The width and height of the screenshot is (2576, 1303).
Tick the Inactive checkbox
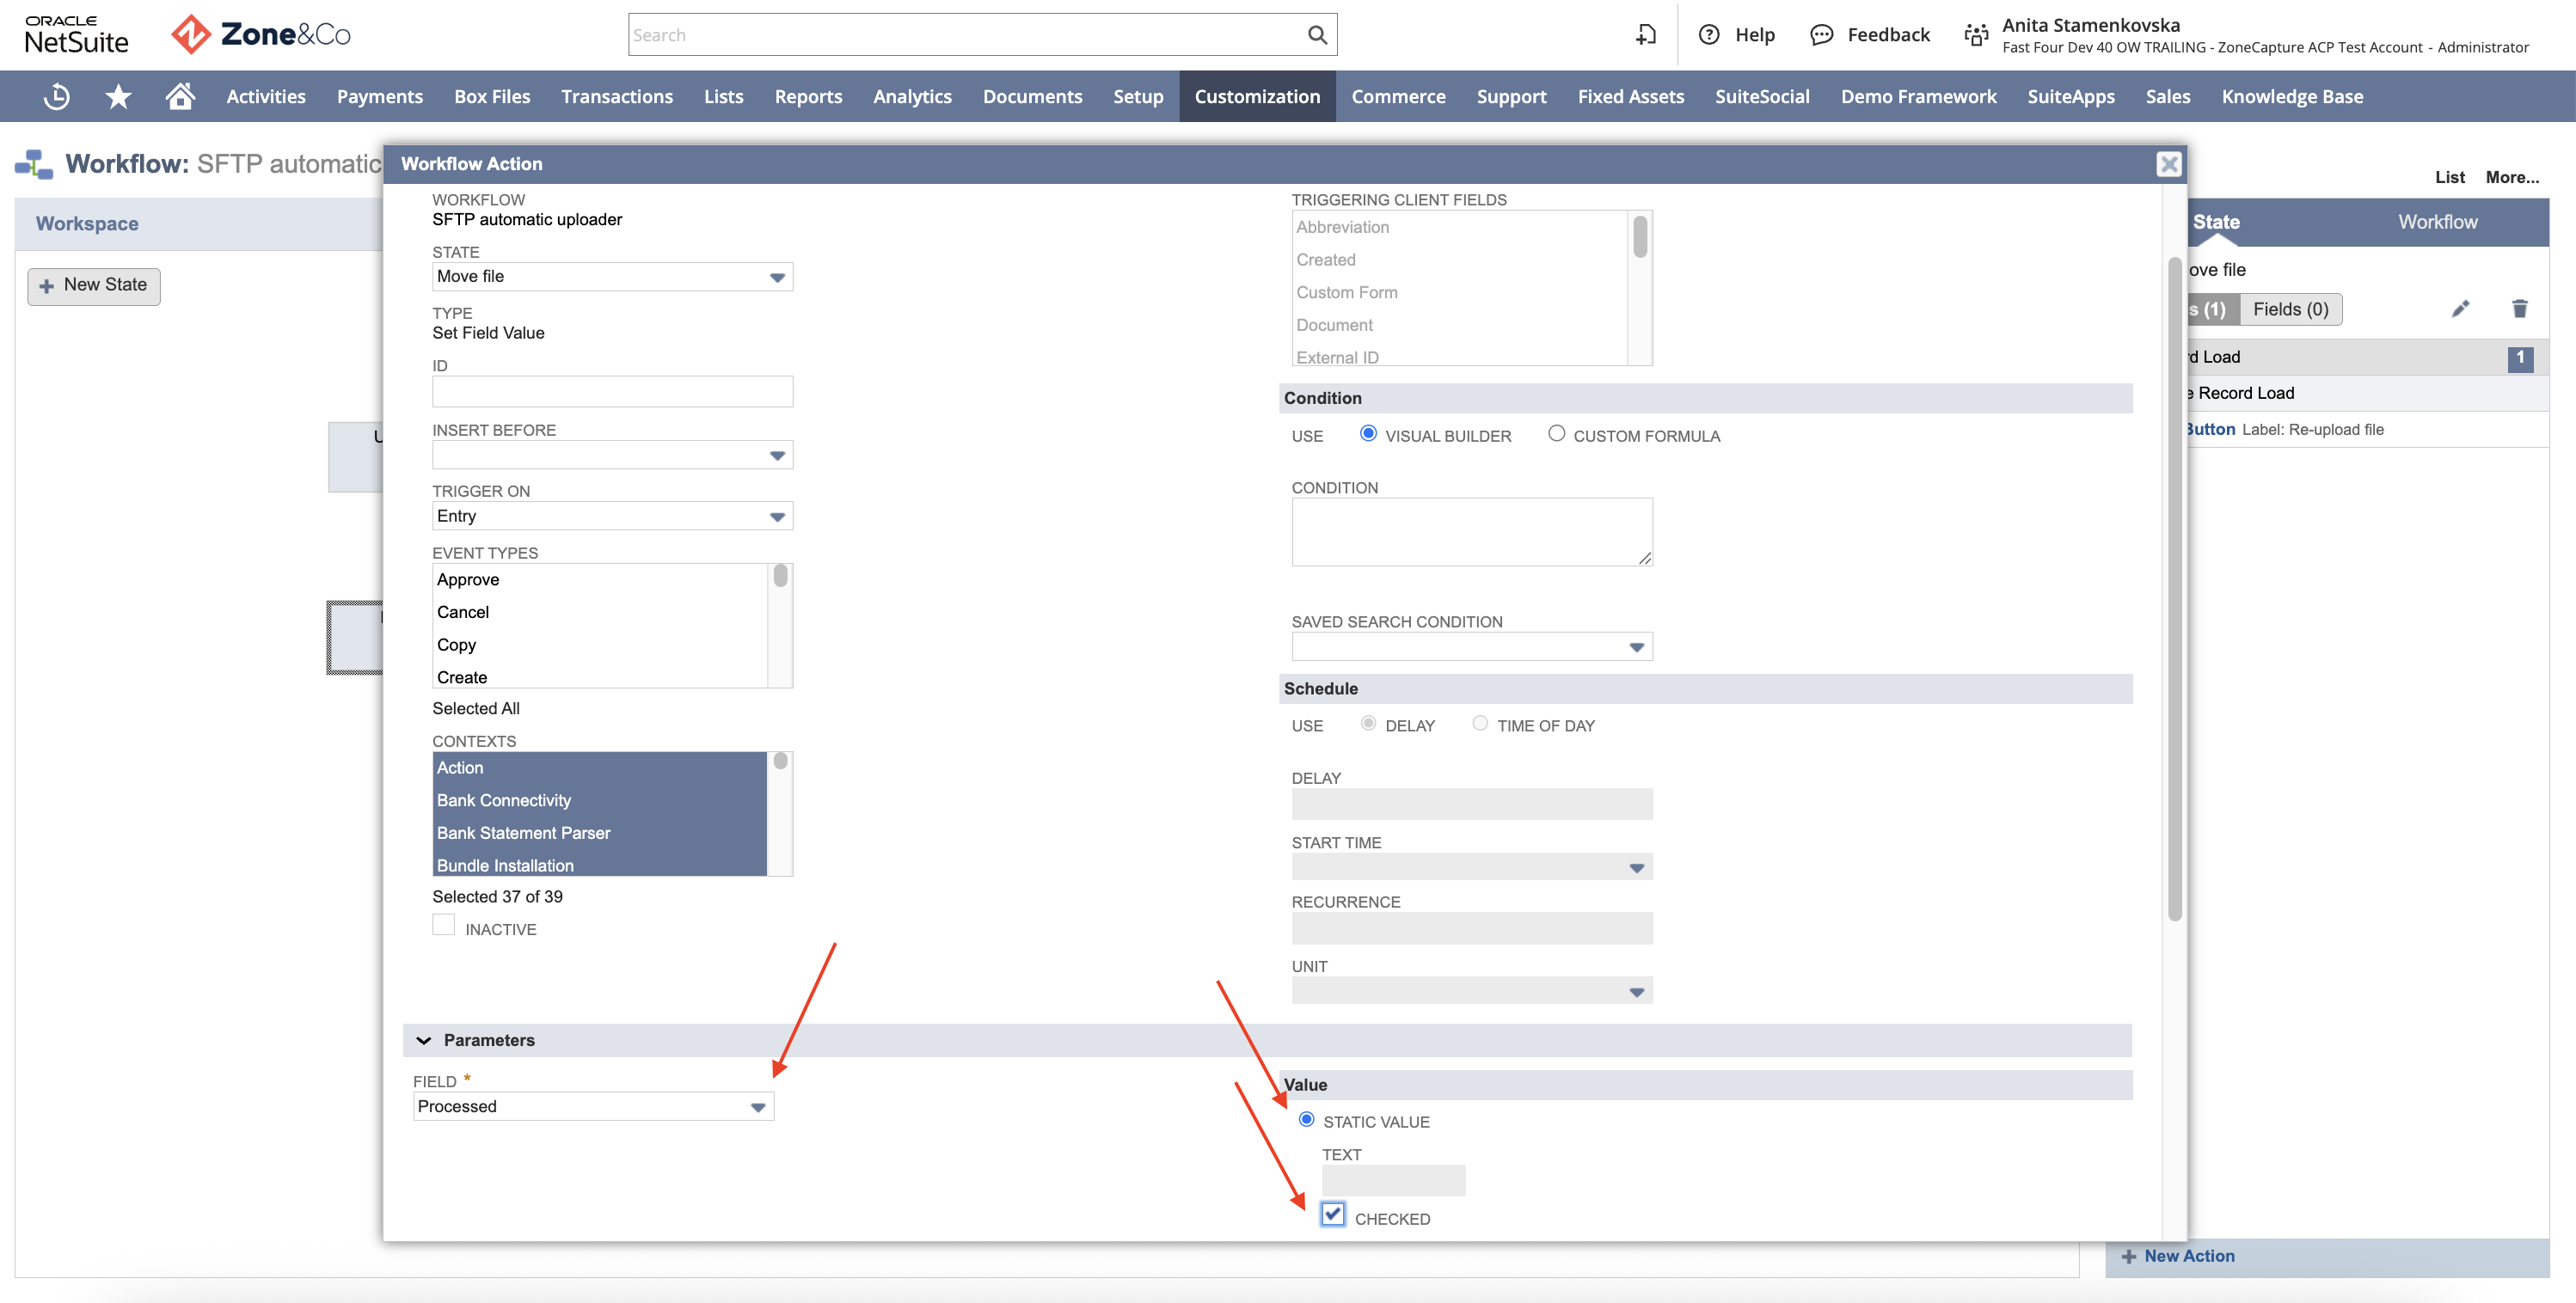(x=443, y=925)
